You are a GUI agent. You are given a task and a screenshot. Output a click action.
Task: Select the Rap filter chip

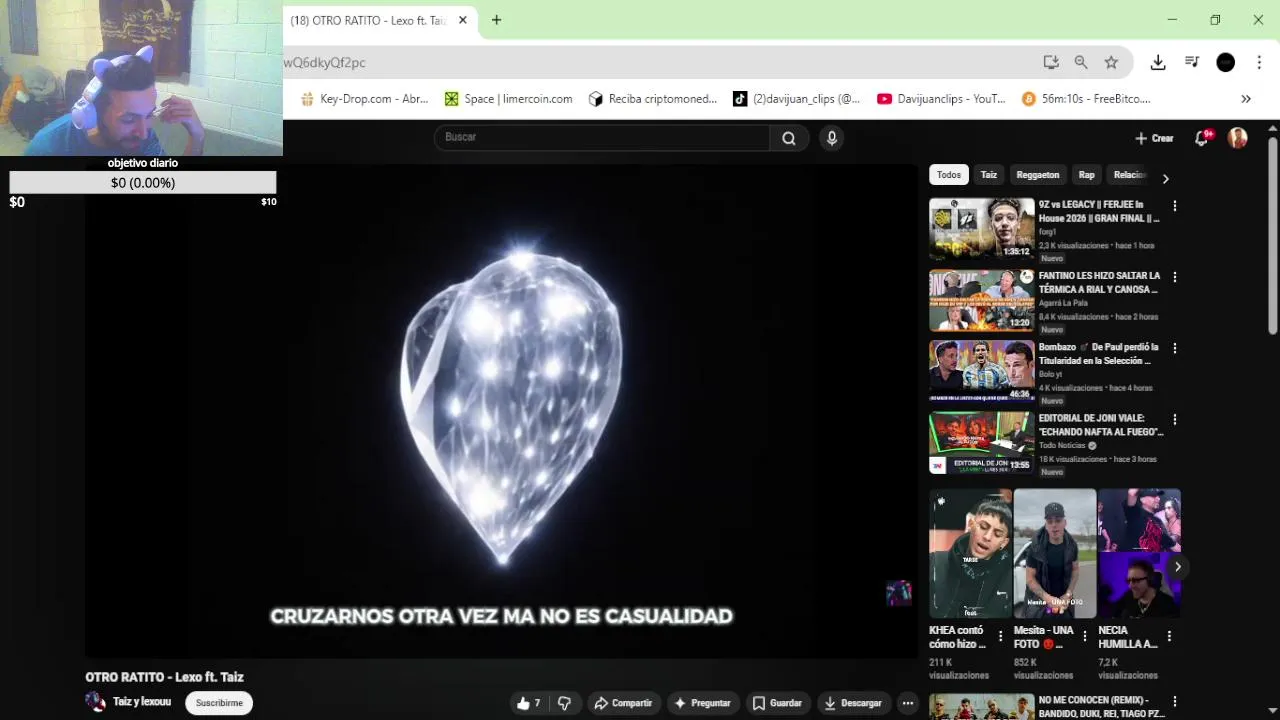(x=1086, y=175)
